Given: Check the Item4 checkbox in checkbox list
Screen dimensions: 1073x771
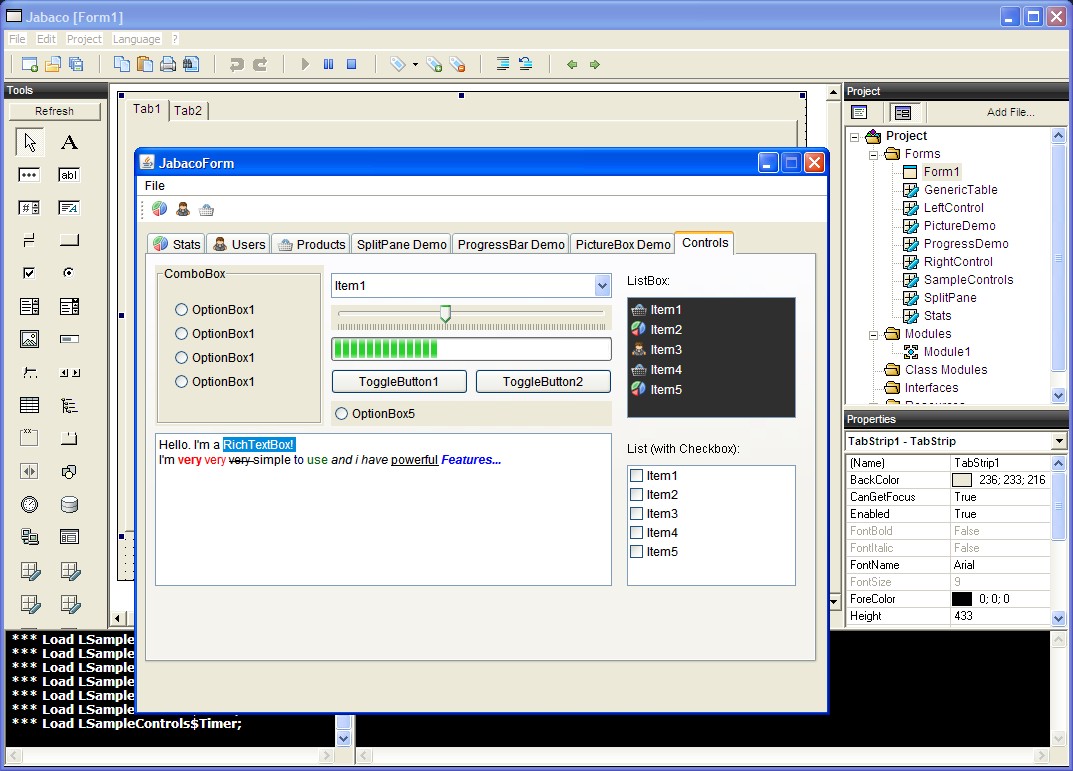Looking at the screenshot, I should point(636,532).
